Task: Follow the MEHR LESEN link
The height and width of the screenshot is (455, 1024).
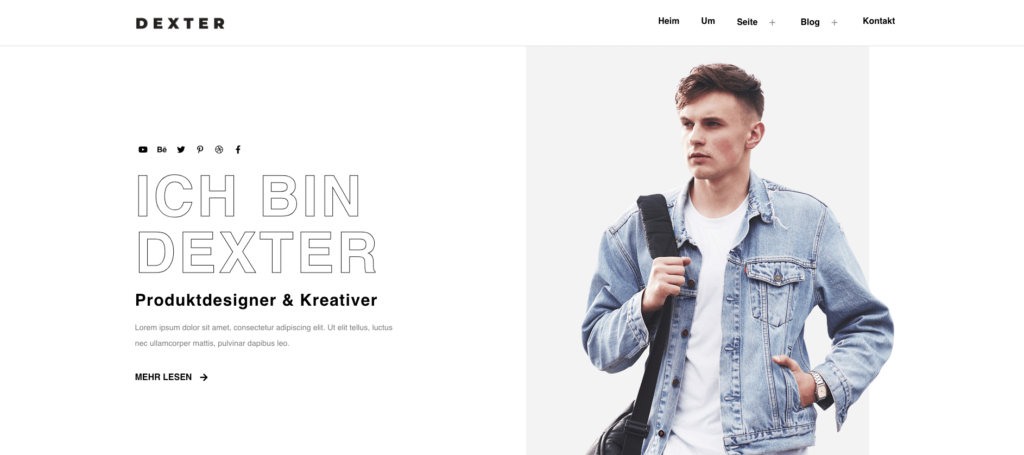Action: pyautogui.click(x=163, y=377)
